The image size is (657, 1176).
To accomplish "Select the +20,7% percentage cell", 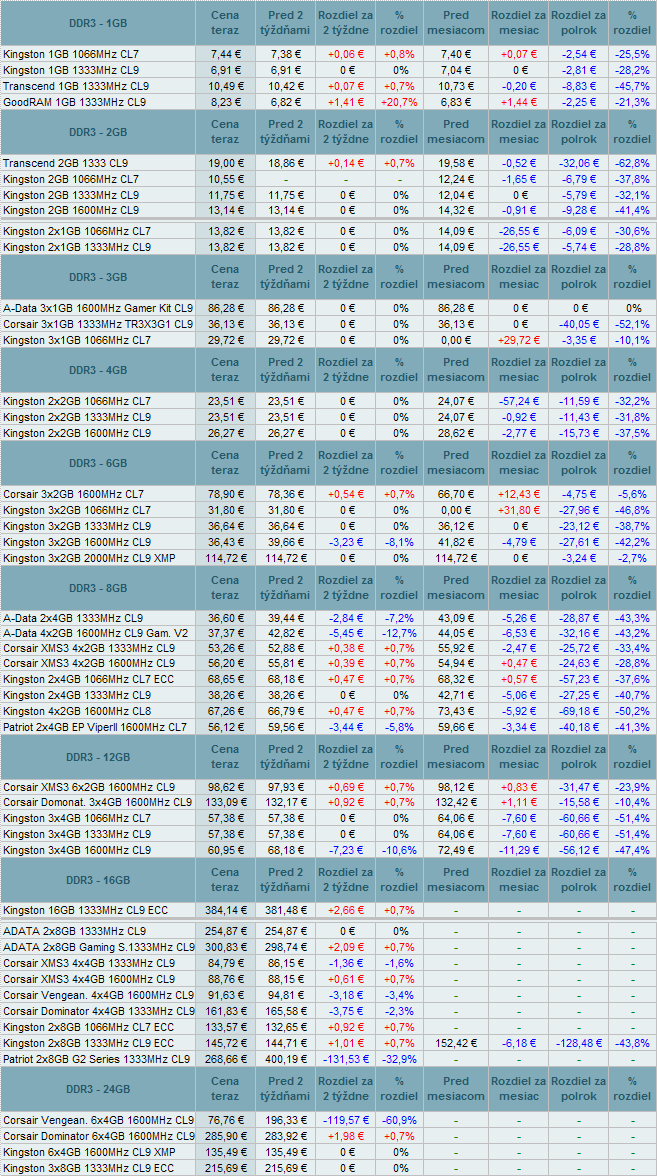I will pos(399,102).
